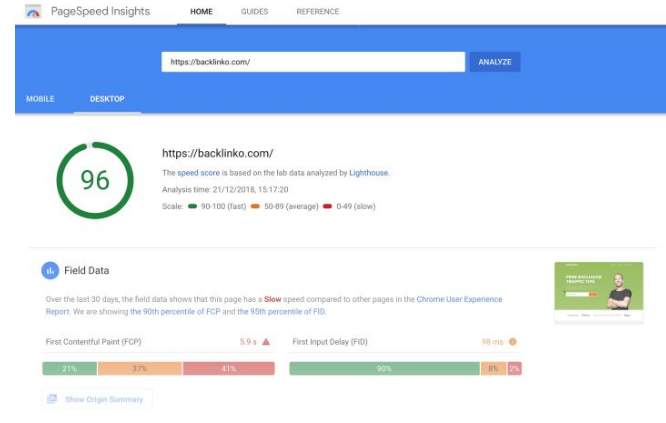Click the PageSpeed Insights title text
Viewport: 666px width, 423px height.
point(100,11)
